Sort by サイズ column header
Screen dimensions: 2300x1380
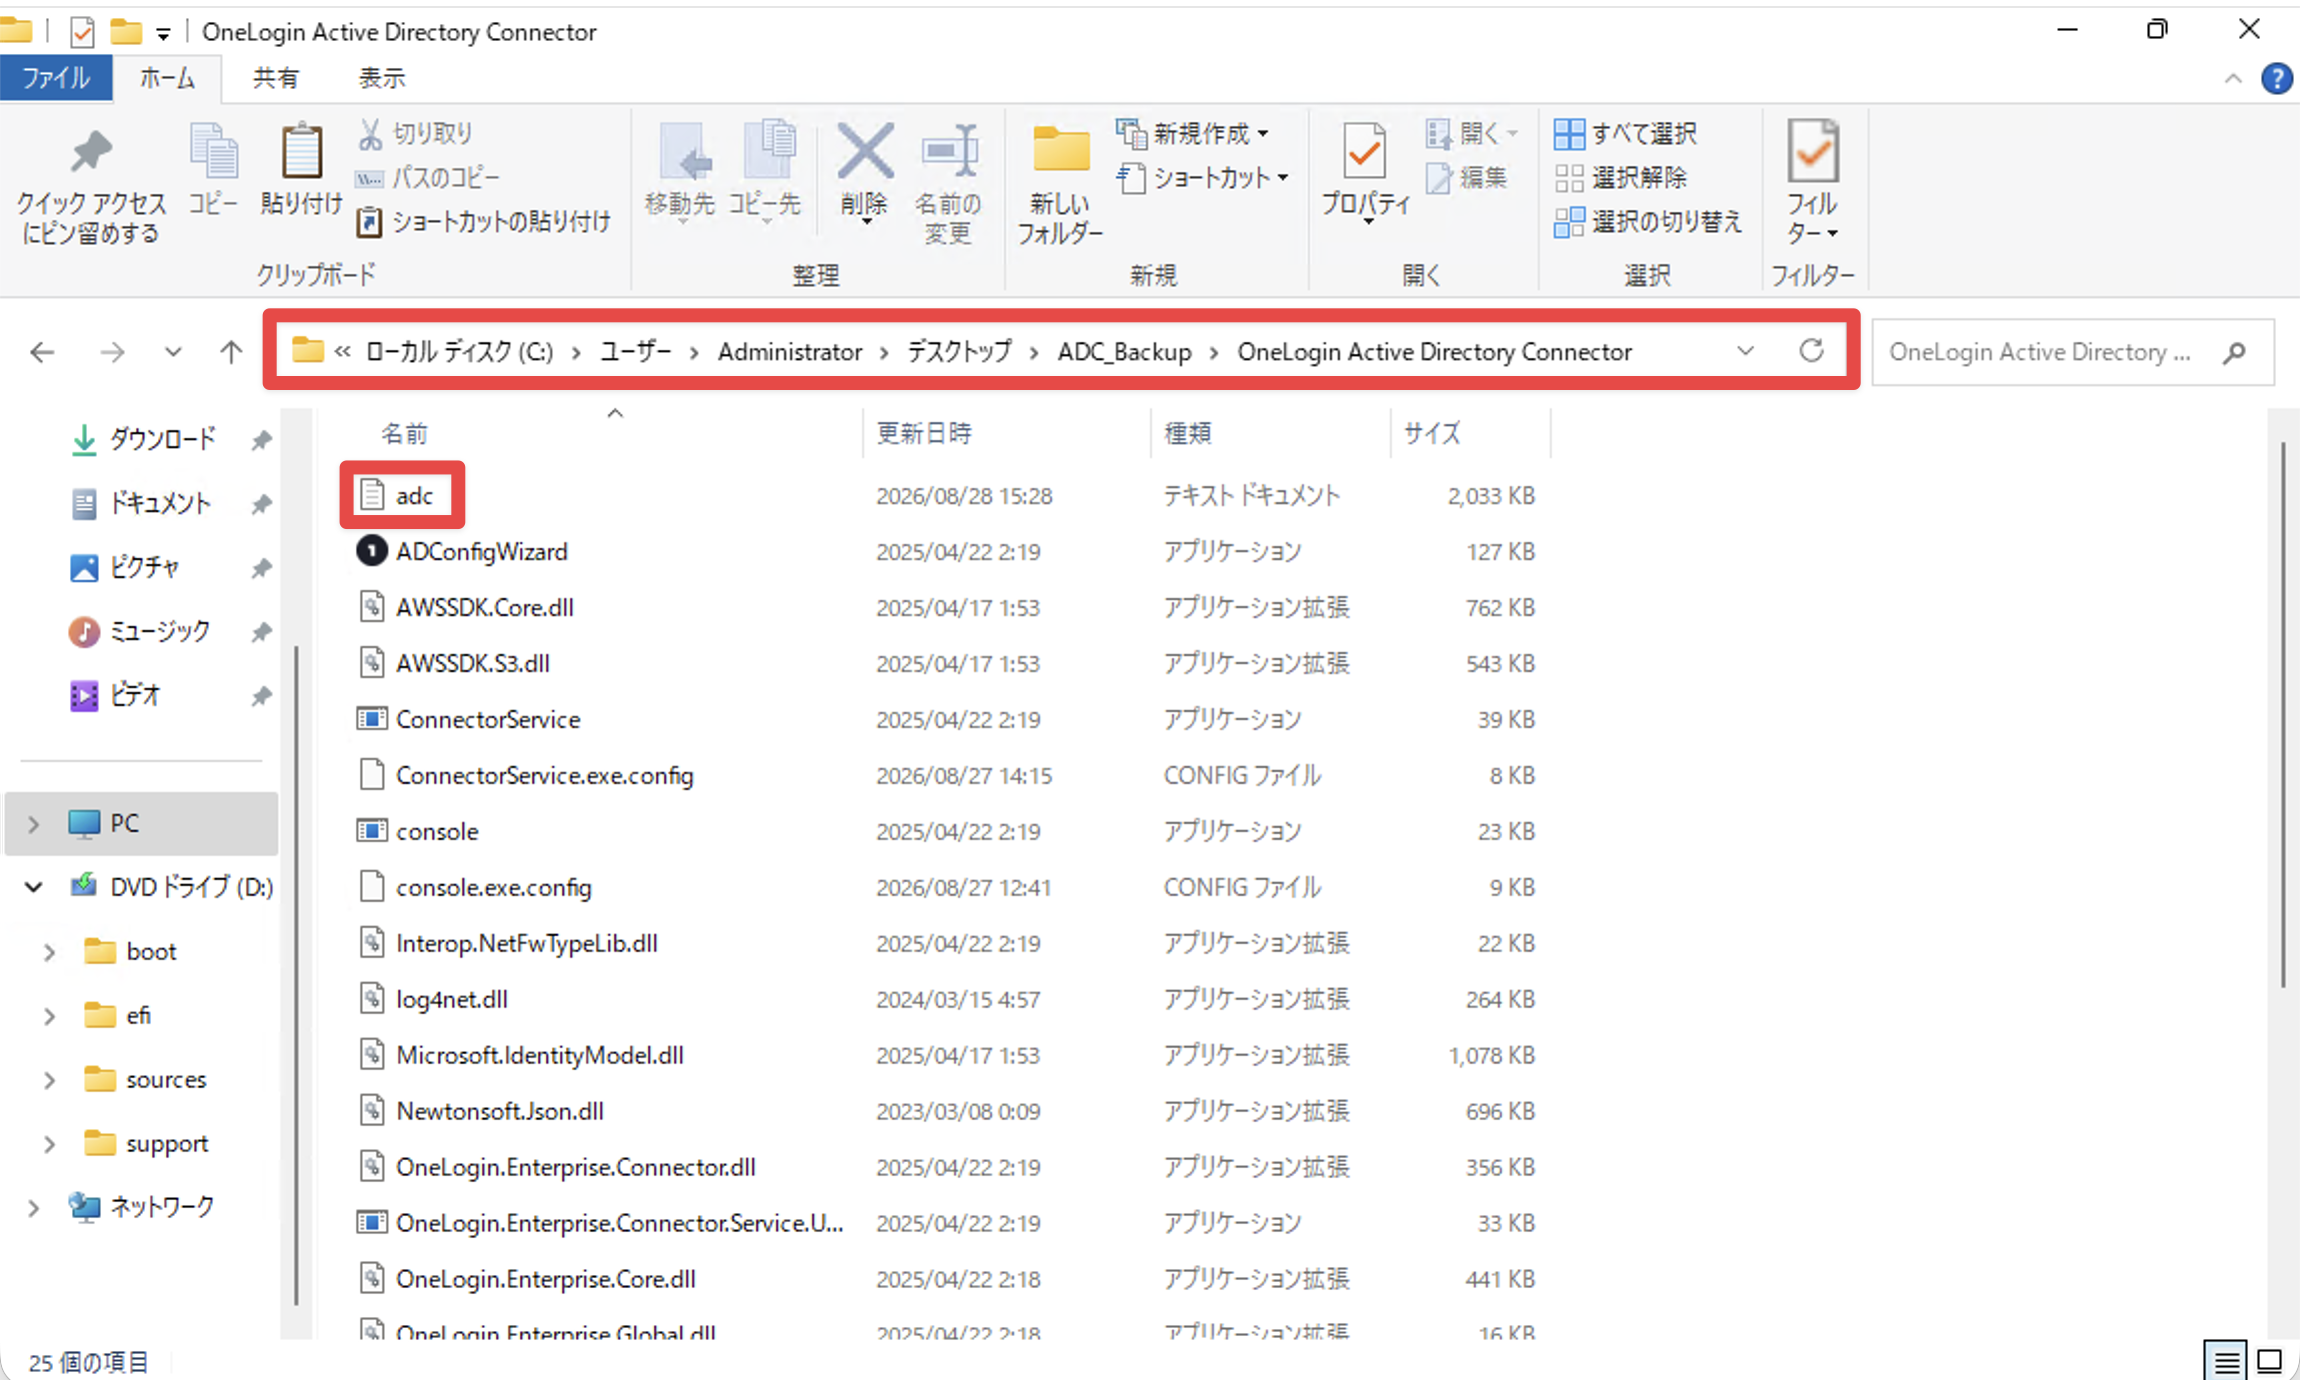(x=1432, y=433)
